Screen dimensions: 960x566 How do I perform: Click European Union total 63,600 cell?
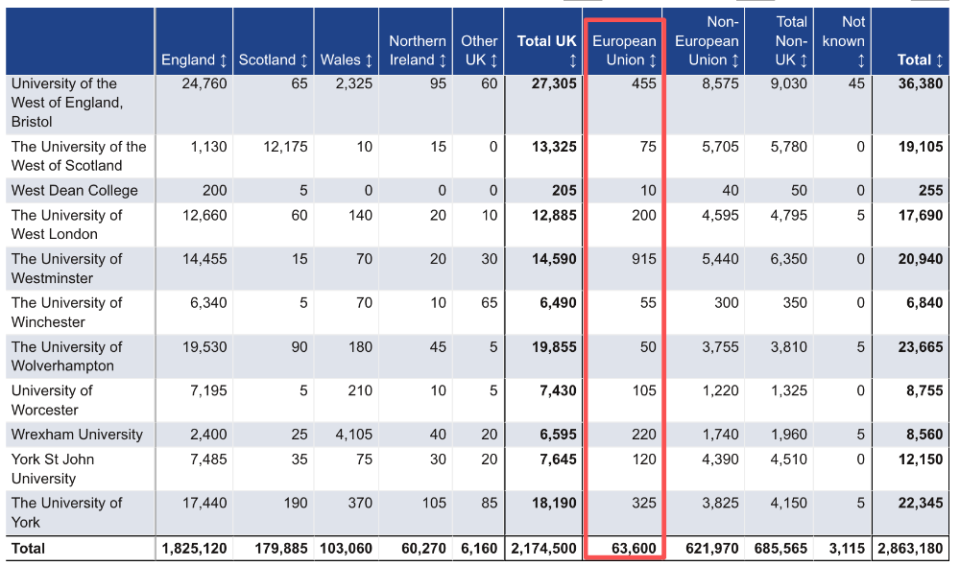click(x=634, y=548)
